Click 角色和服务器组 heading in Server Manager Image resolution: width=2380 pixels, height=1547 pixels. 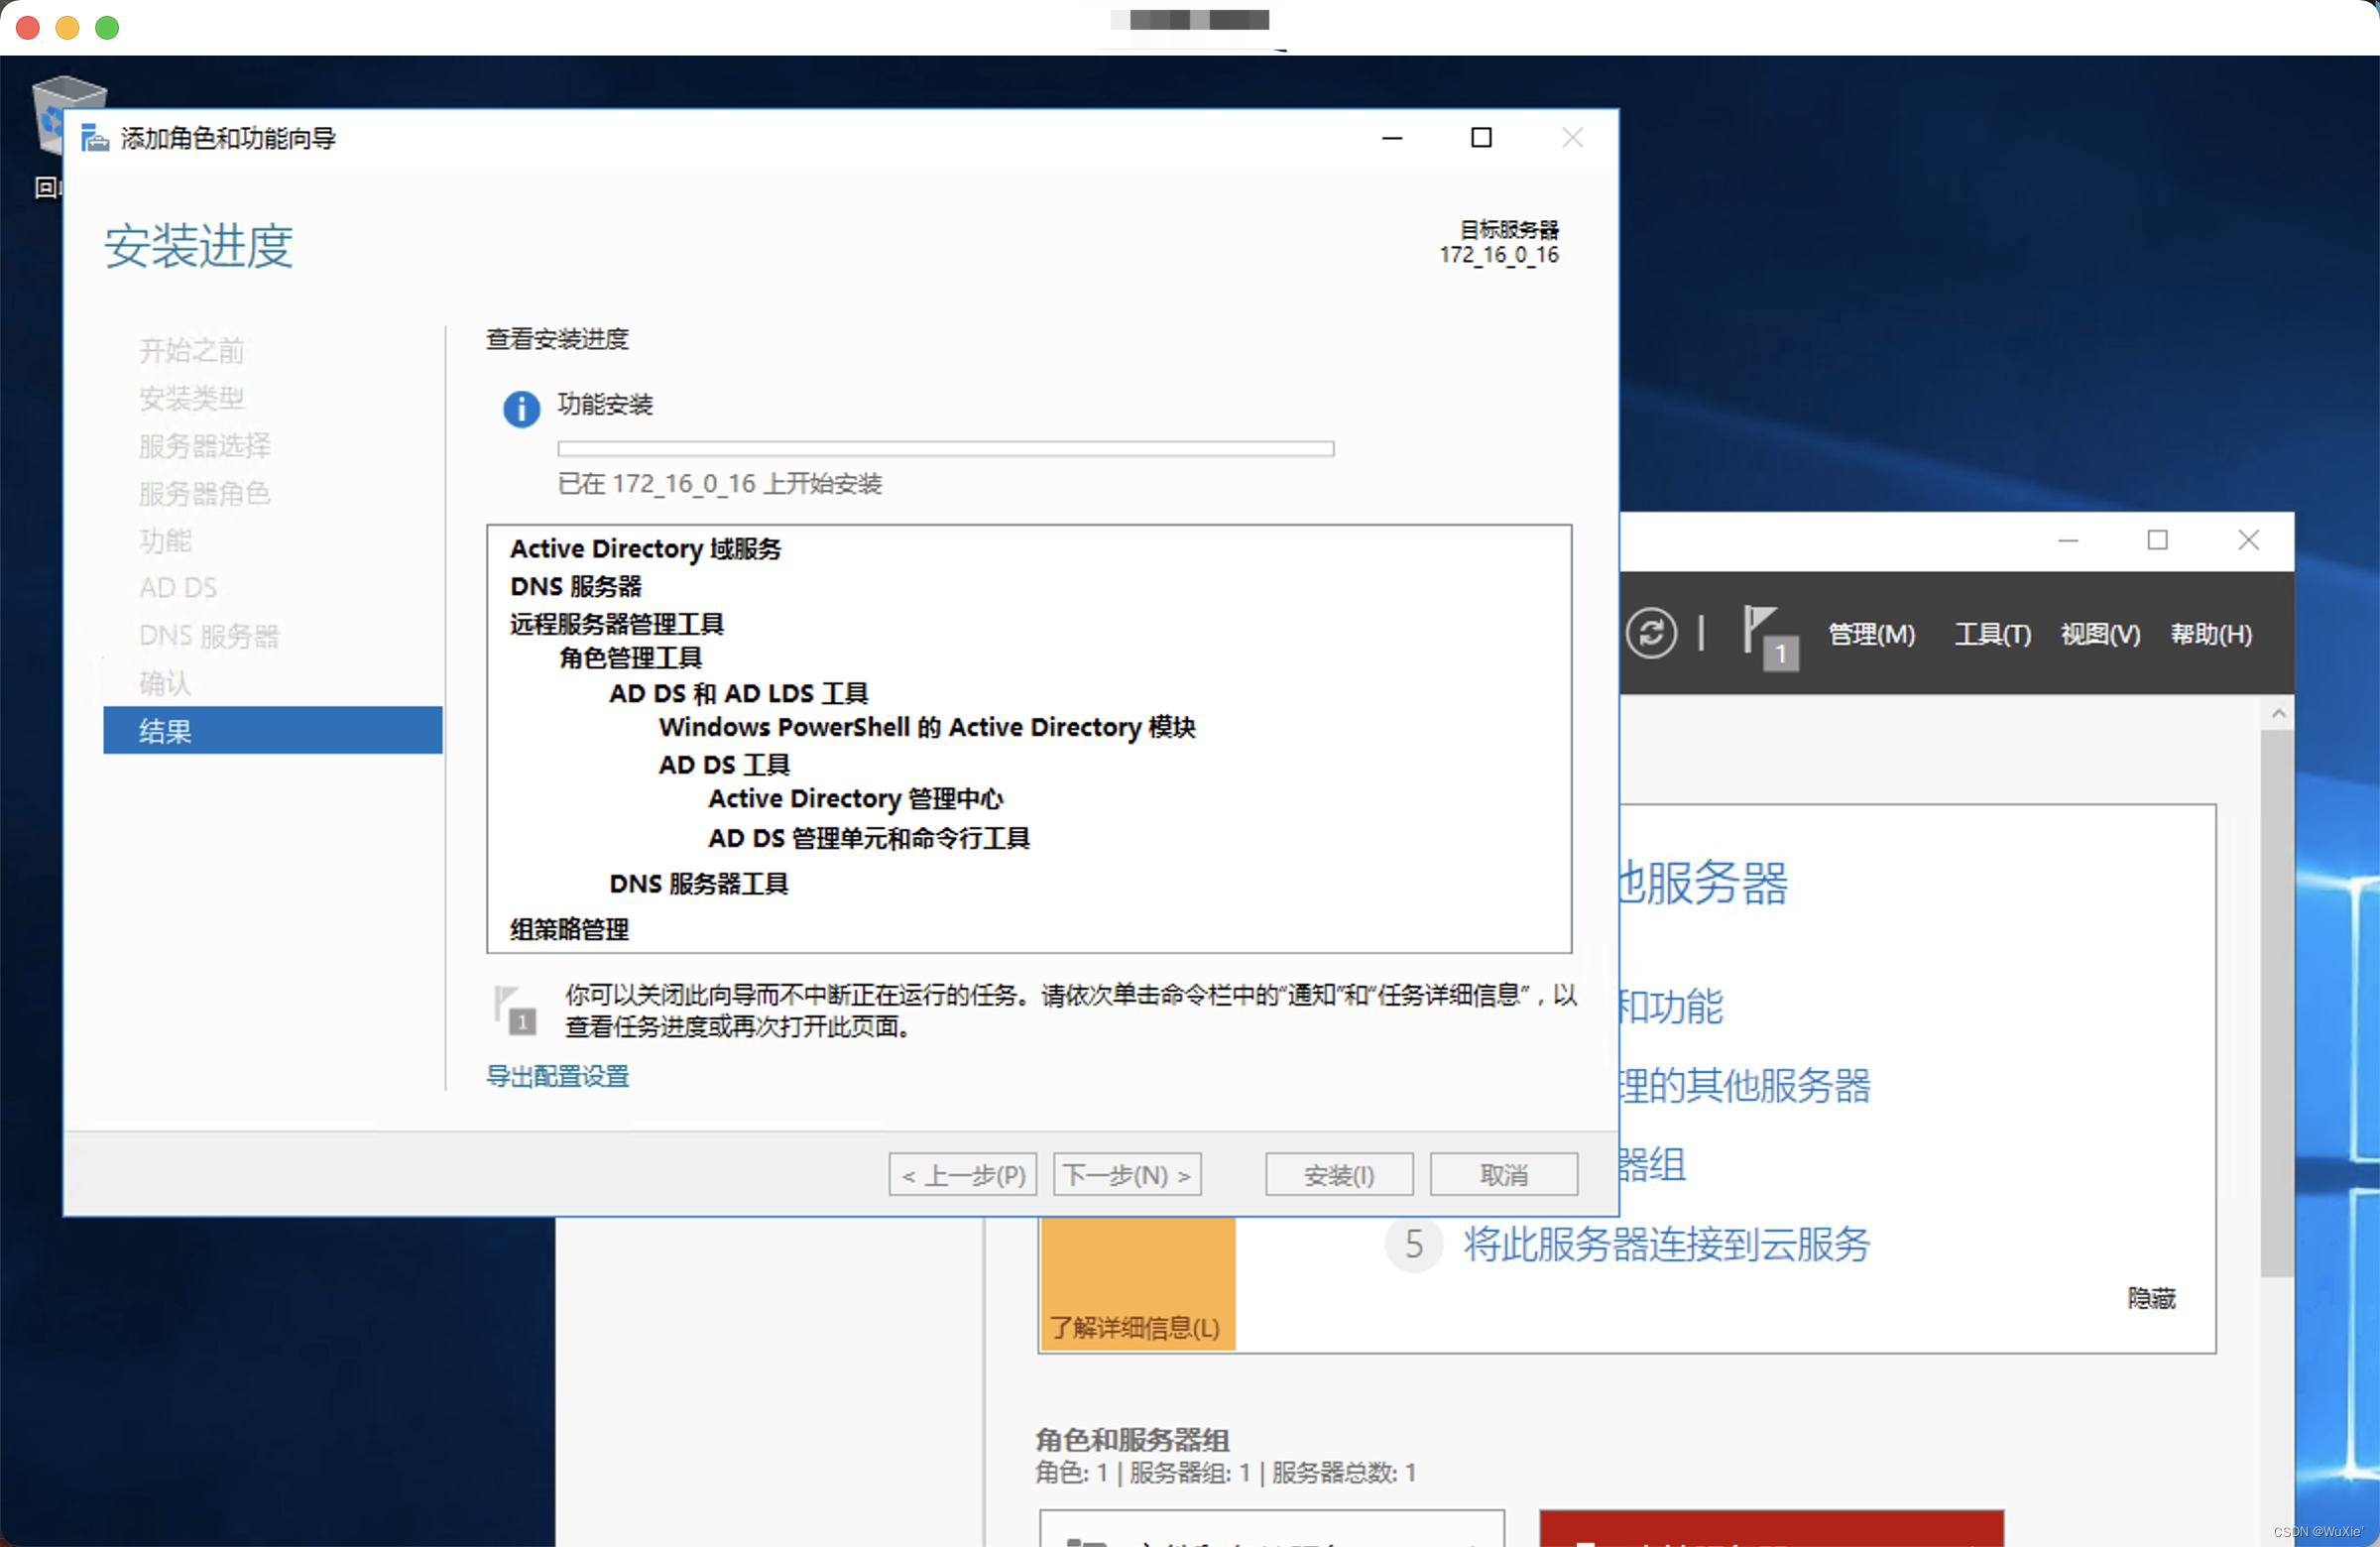coord(1131,1439)
